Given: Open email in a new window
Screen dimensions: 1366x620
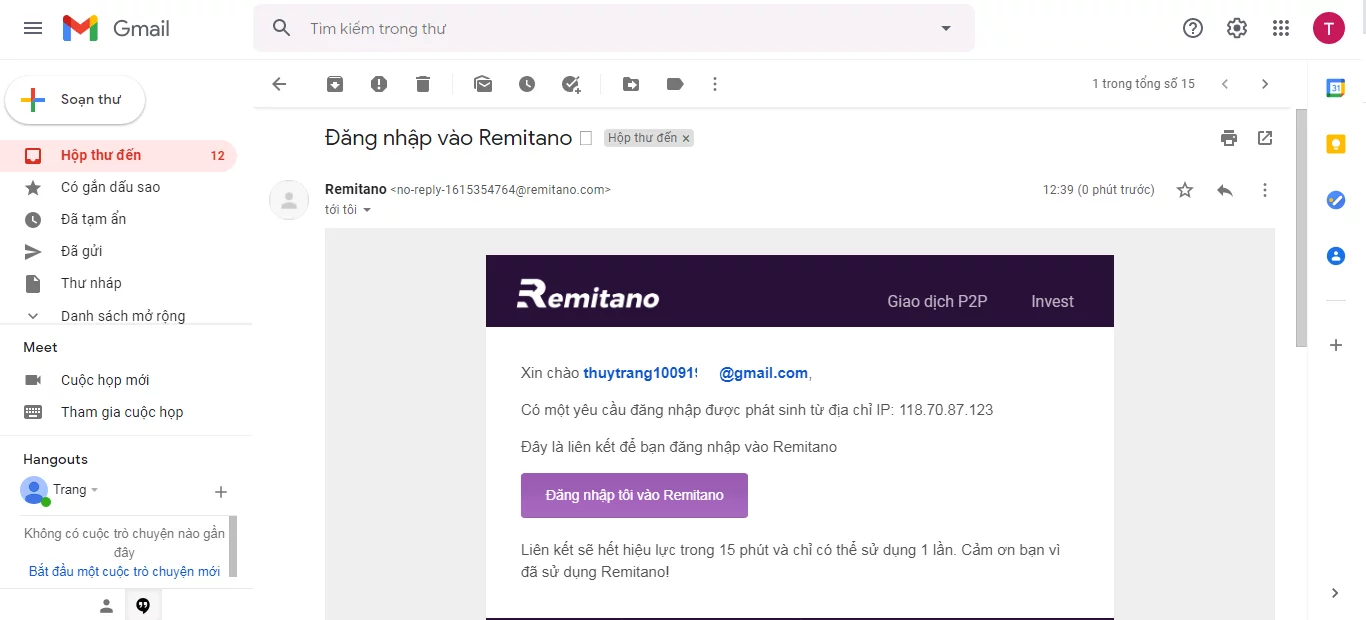Looking at the screenshot, I should 1265,138.
